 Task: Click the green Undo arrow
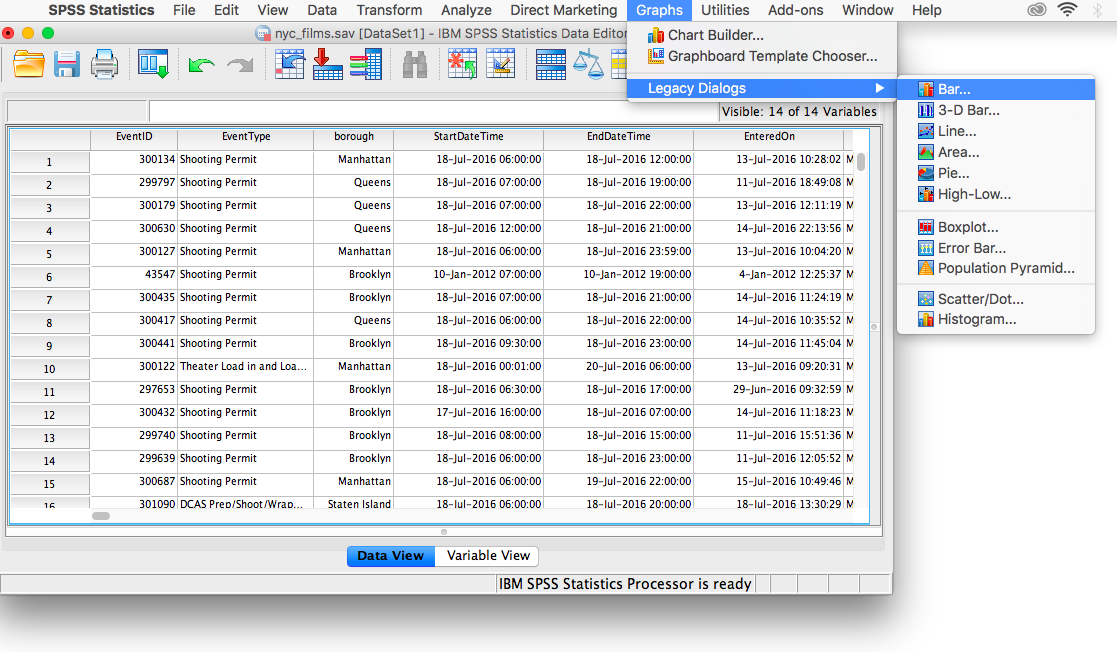coord(202,66)
